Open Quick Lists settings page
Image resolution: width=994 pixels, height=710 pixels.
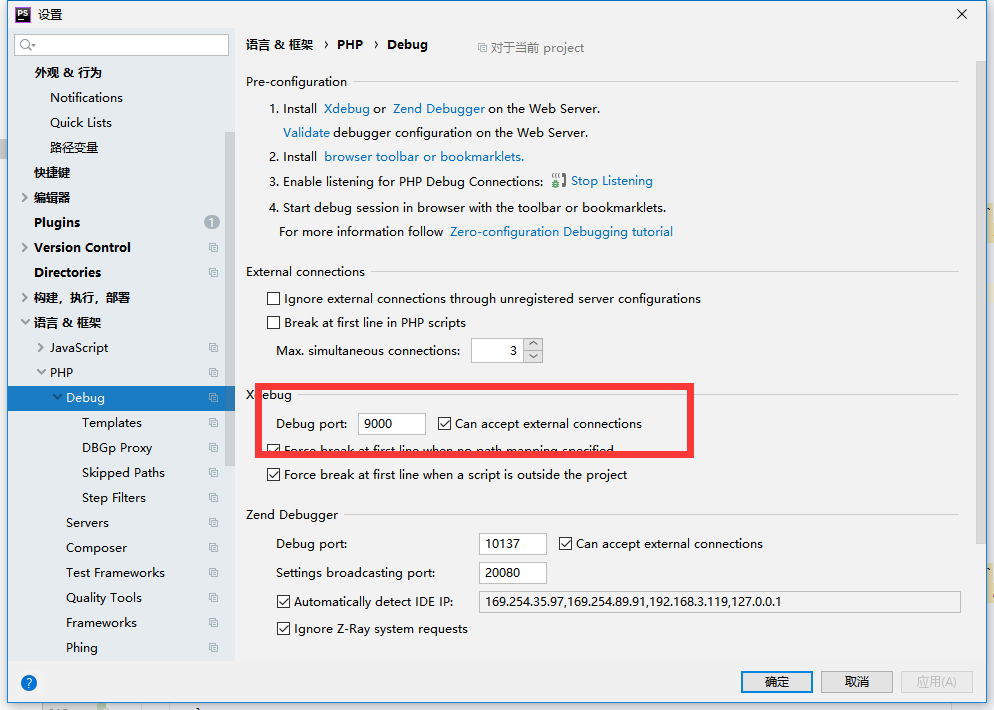click(x=81, y=122)
